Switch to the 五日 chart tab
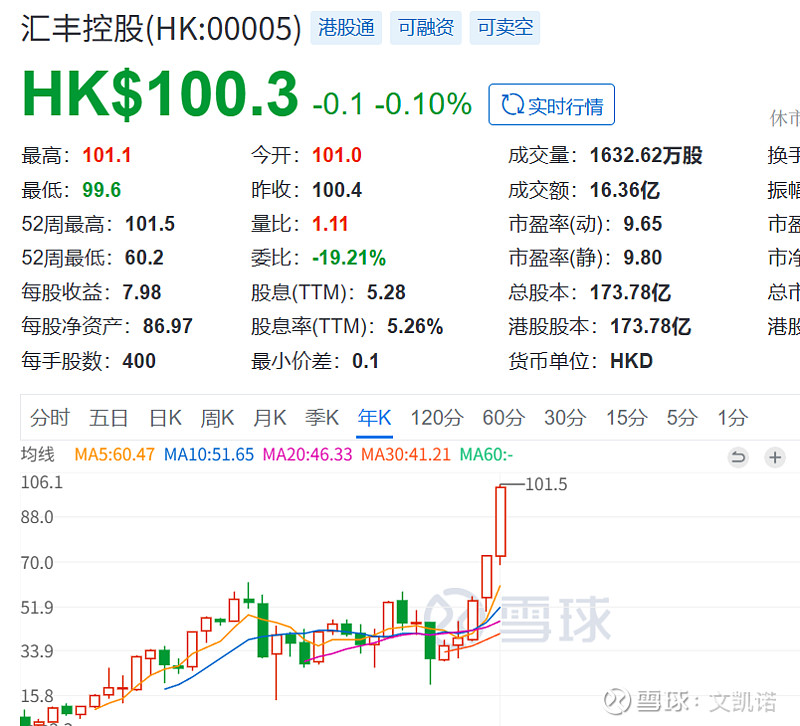The height and width of the screenshot is (726, 800). (x=108, y=418)
